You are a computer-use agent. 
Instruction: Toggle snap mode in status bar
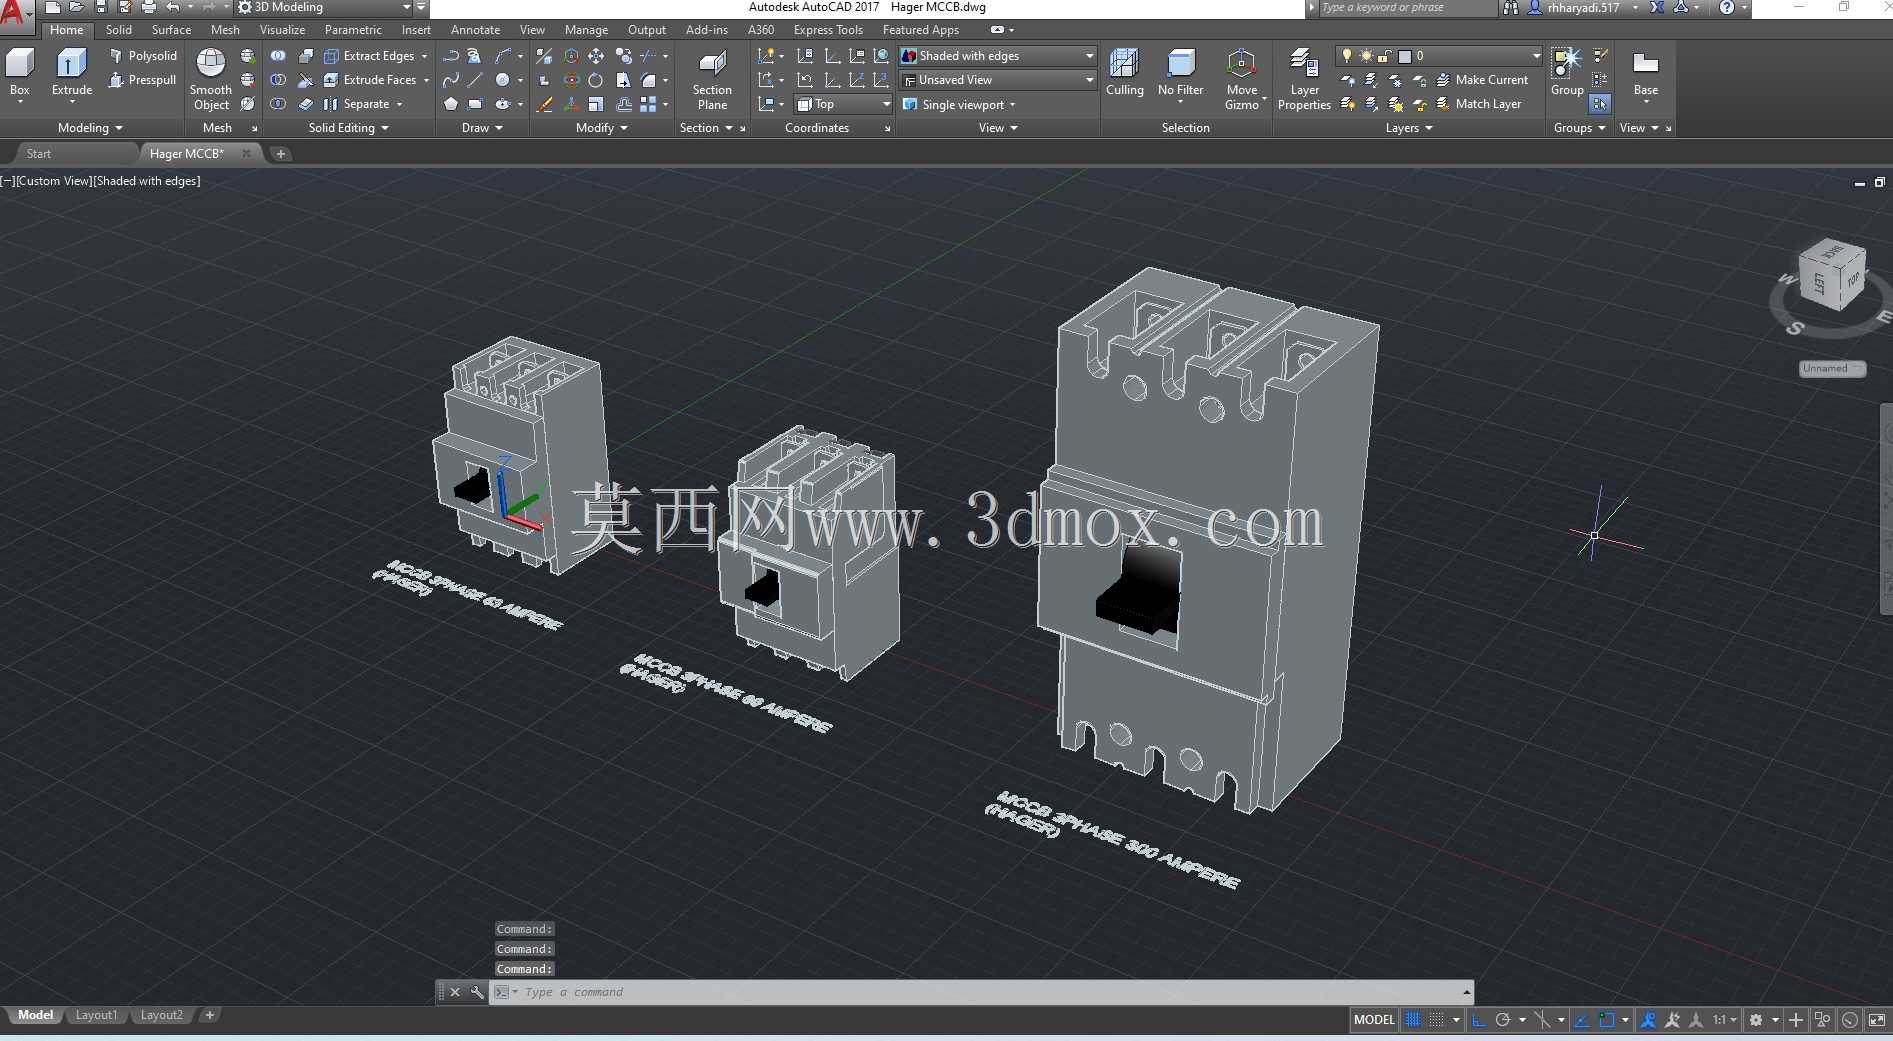1437,1020
